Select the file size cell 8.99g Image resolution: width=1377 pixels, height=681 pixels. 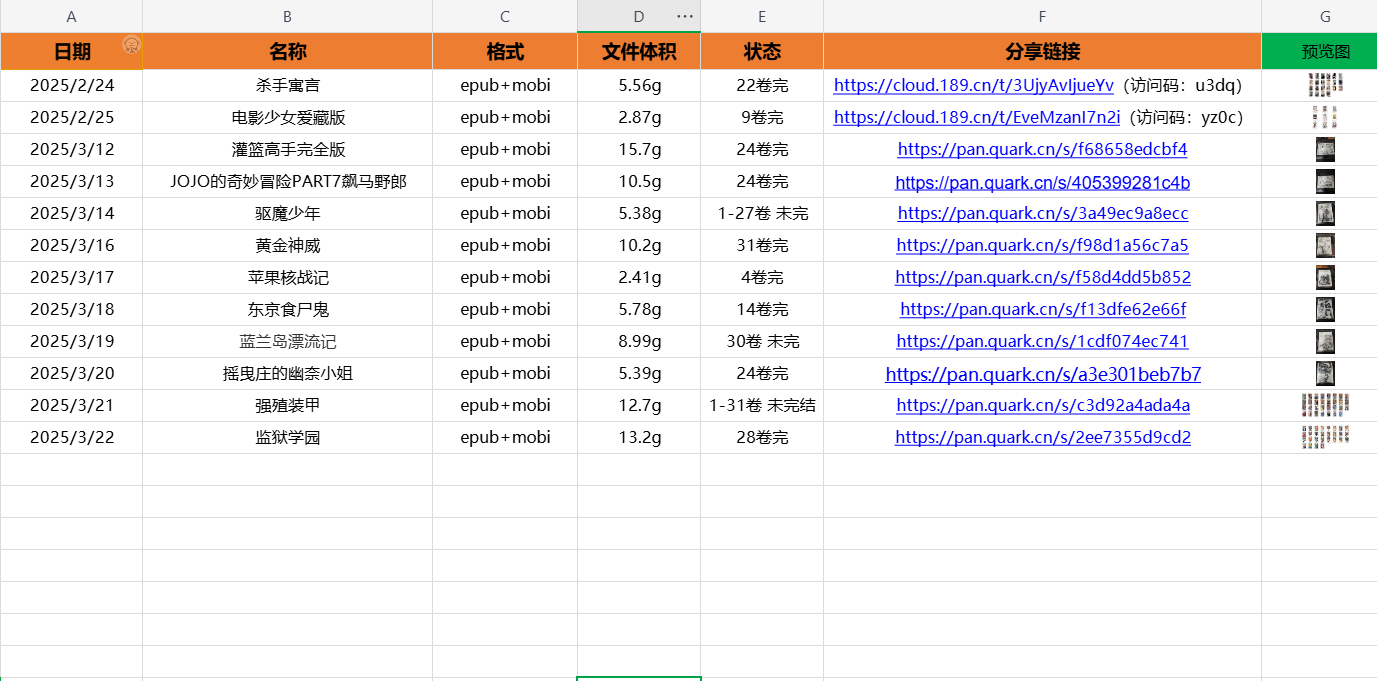pos(639,342)
